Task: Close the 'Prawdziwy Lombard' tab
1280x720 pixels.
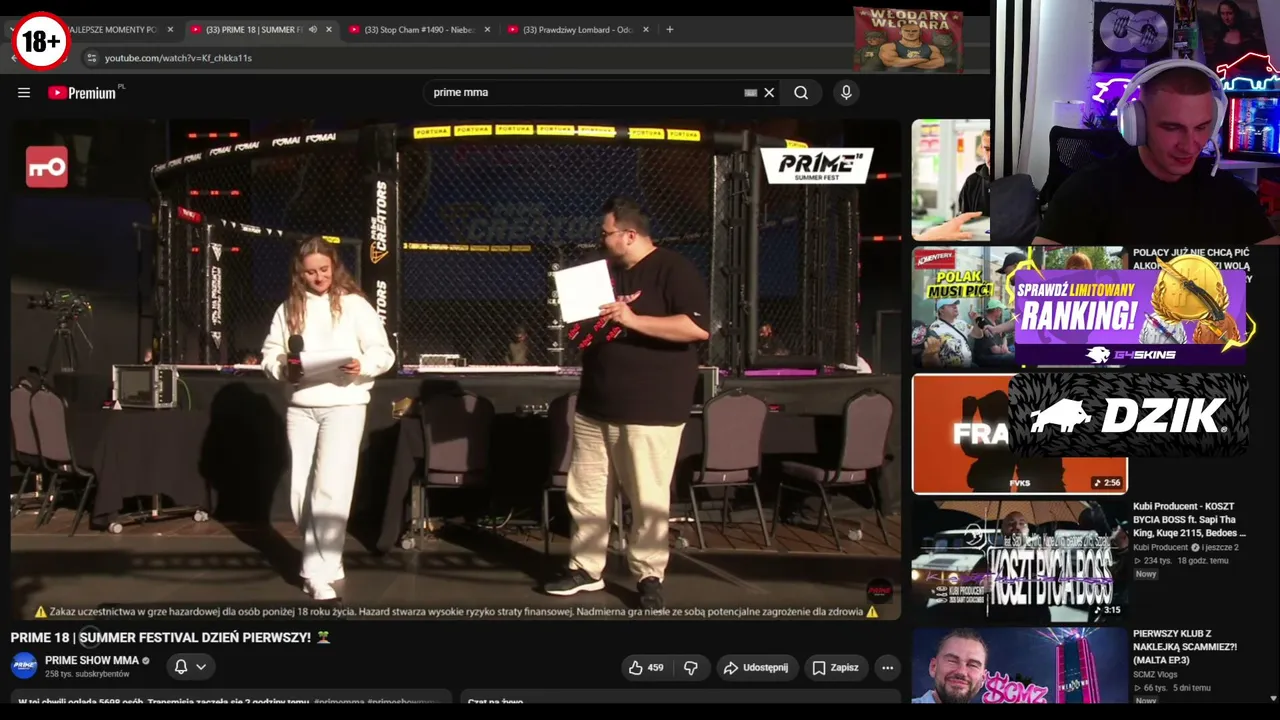Action: 645,30
